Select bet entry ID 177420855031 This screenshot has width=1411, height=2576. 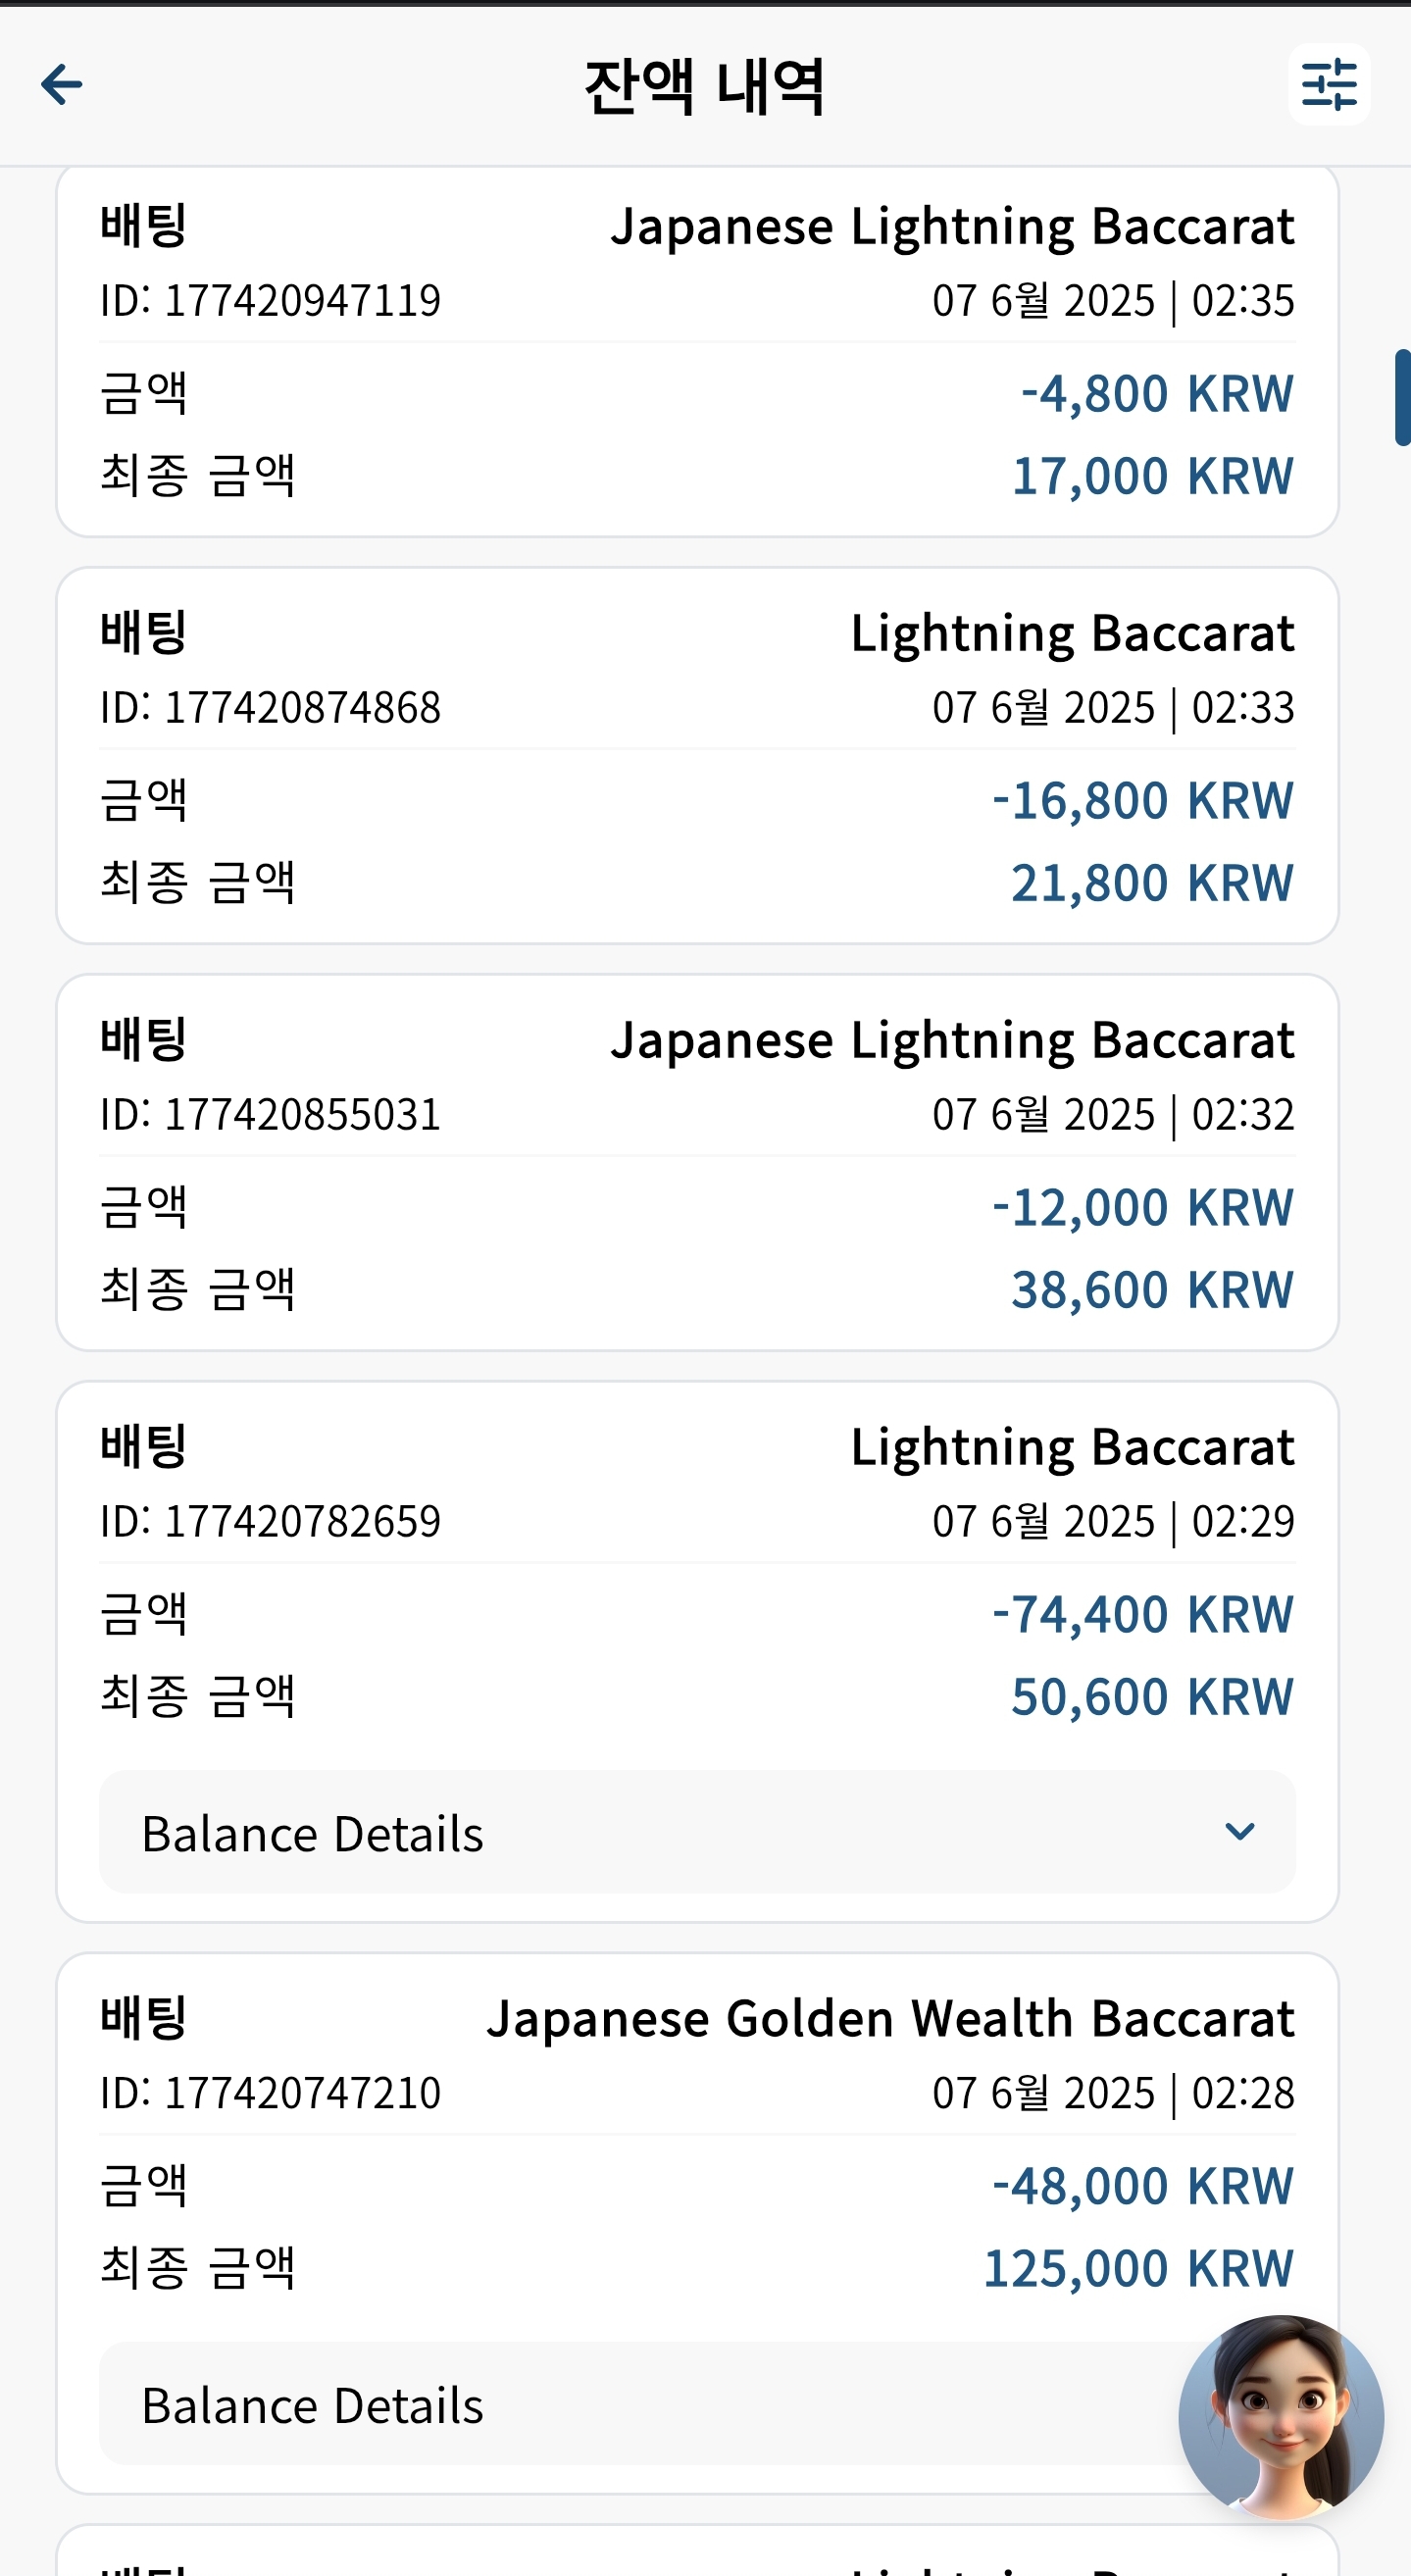(697, 1163)
